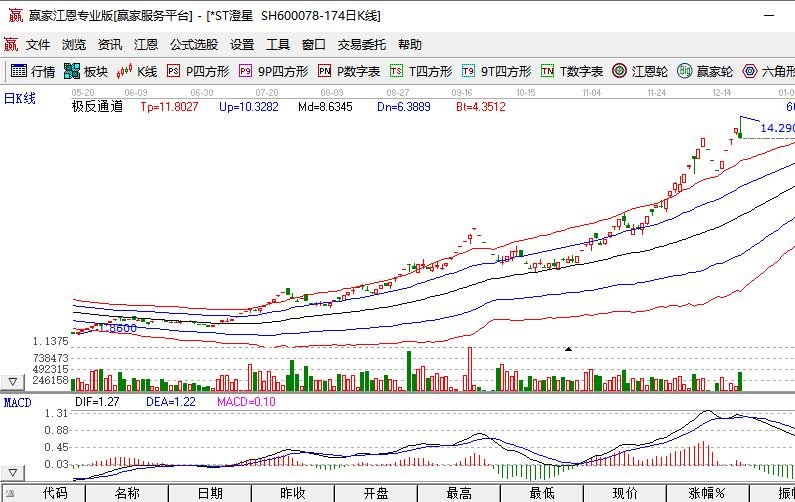This screenshot has height=502, width=795.
Task: Open the 设置 menu
Action: [242, 45]
